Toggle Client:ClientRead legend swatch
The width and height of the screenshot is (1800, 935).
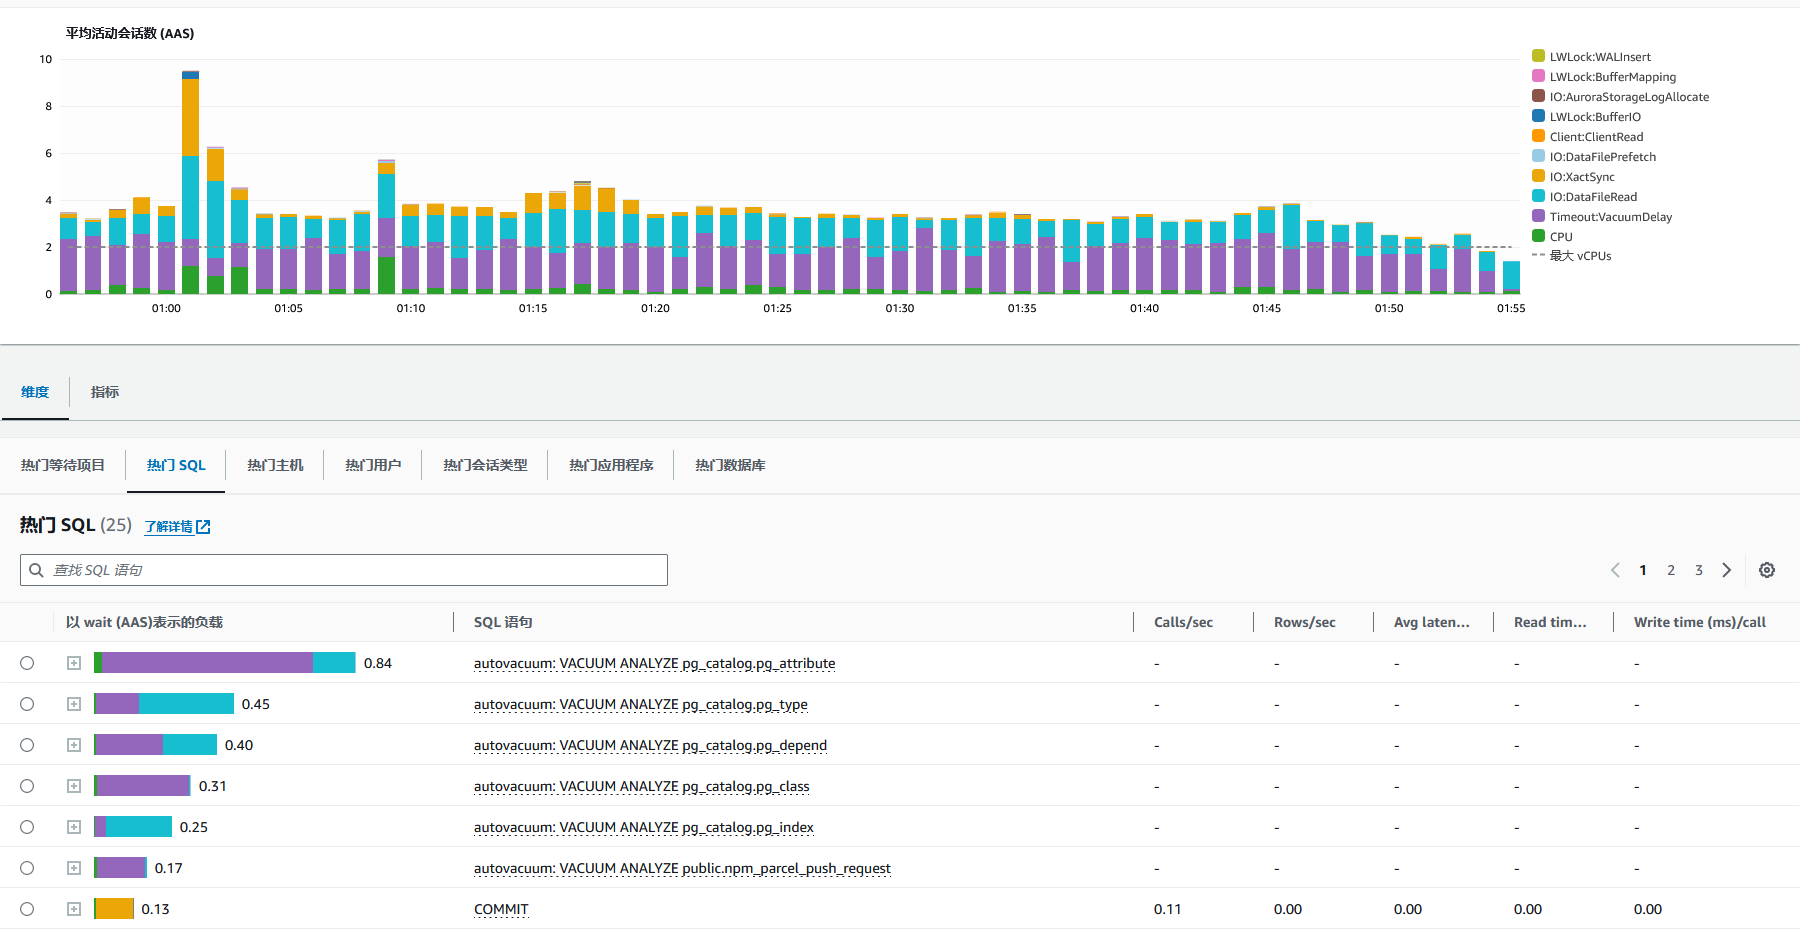coord(1539,136)
